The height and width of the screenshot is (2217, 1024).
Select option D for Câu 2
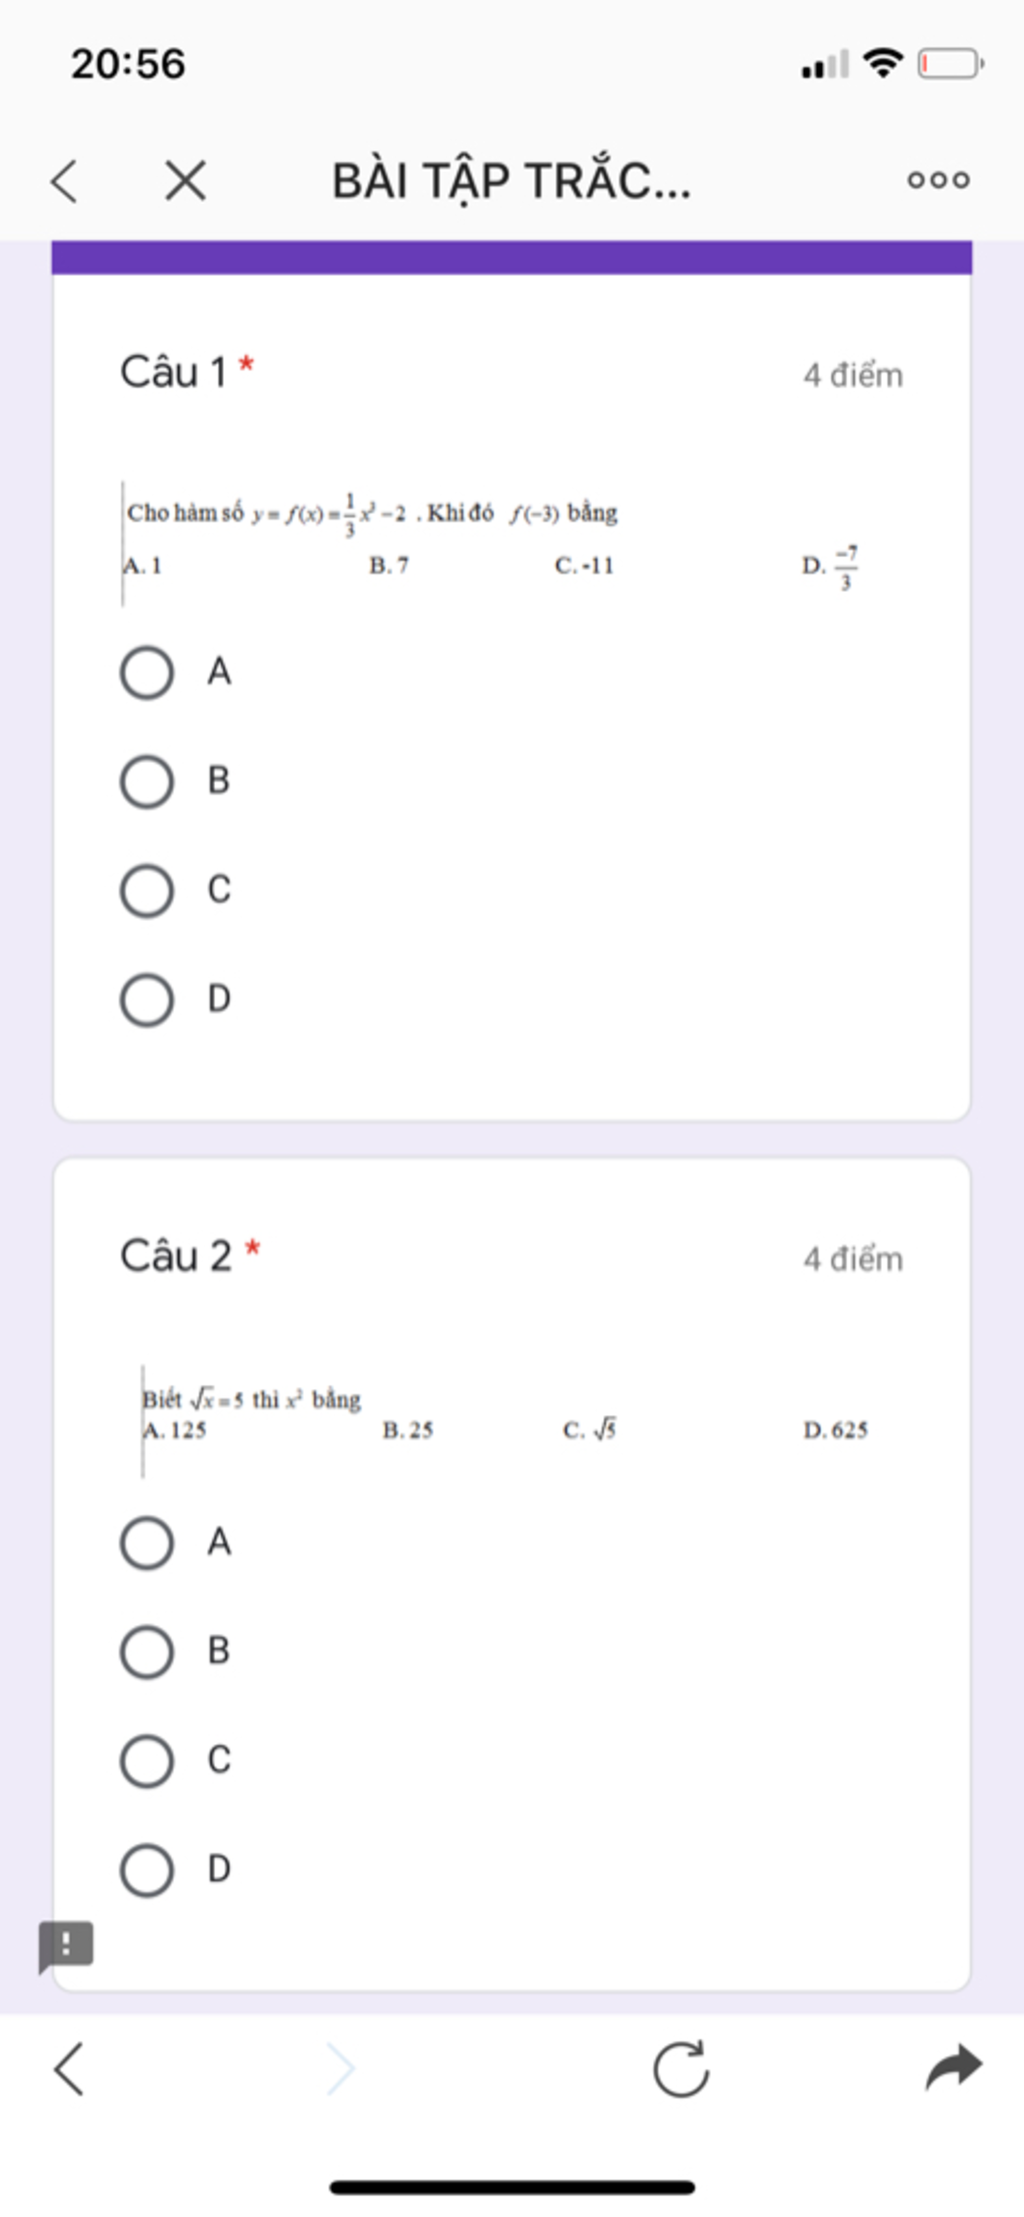(x=147, y=1870)
